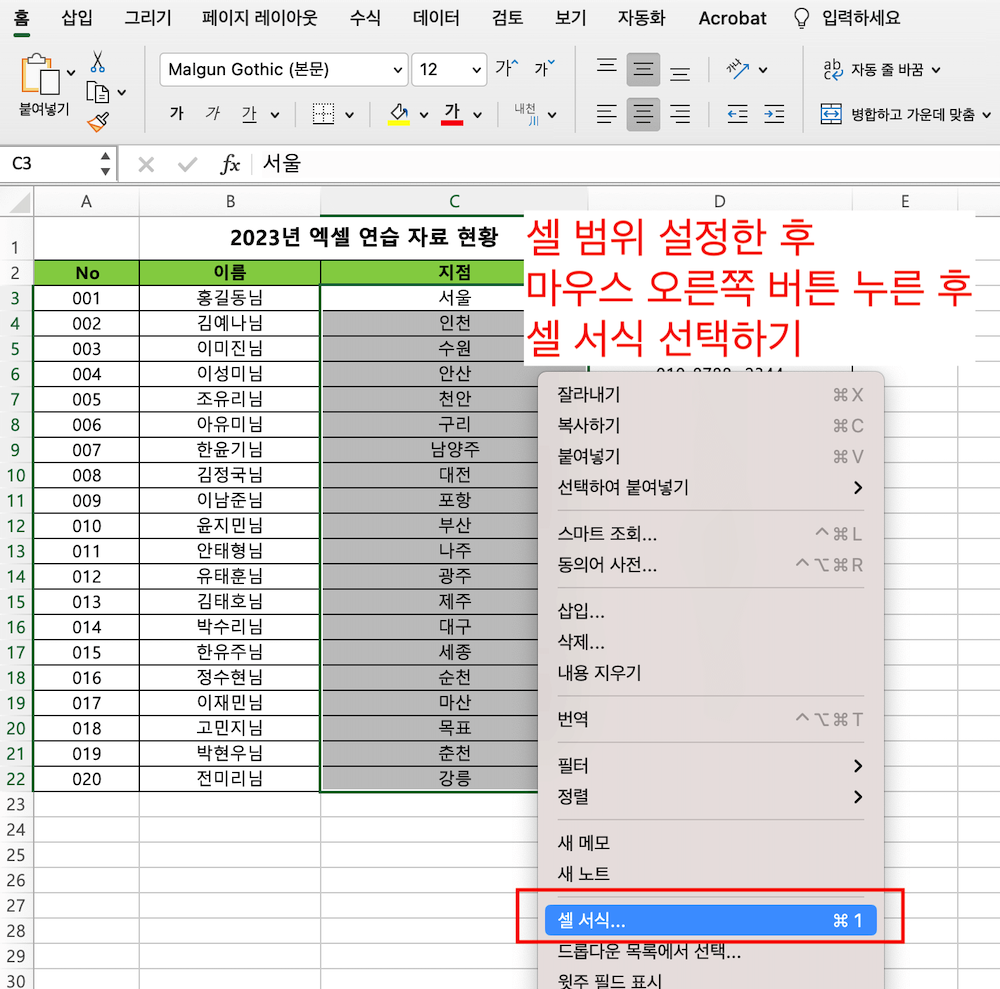
Task: Apply bold formatting with the 가 icon
Action: (x=175, y=113)
